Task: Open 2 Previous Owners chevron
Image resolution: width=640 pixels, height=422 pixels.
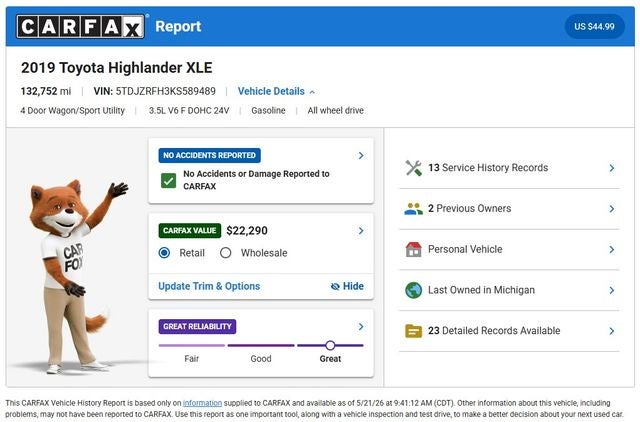Action: (x=611, y=209)
